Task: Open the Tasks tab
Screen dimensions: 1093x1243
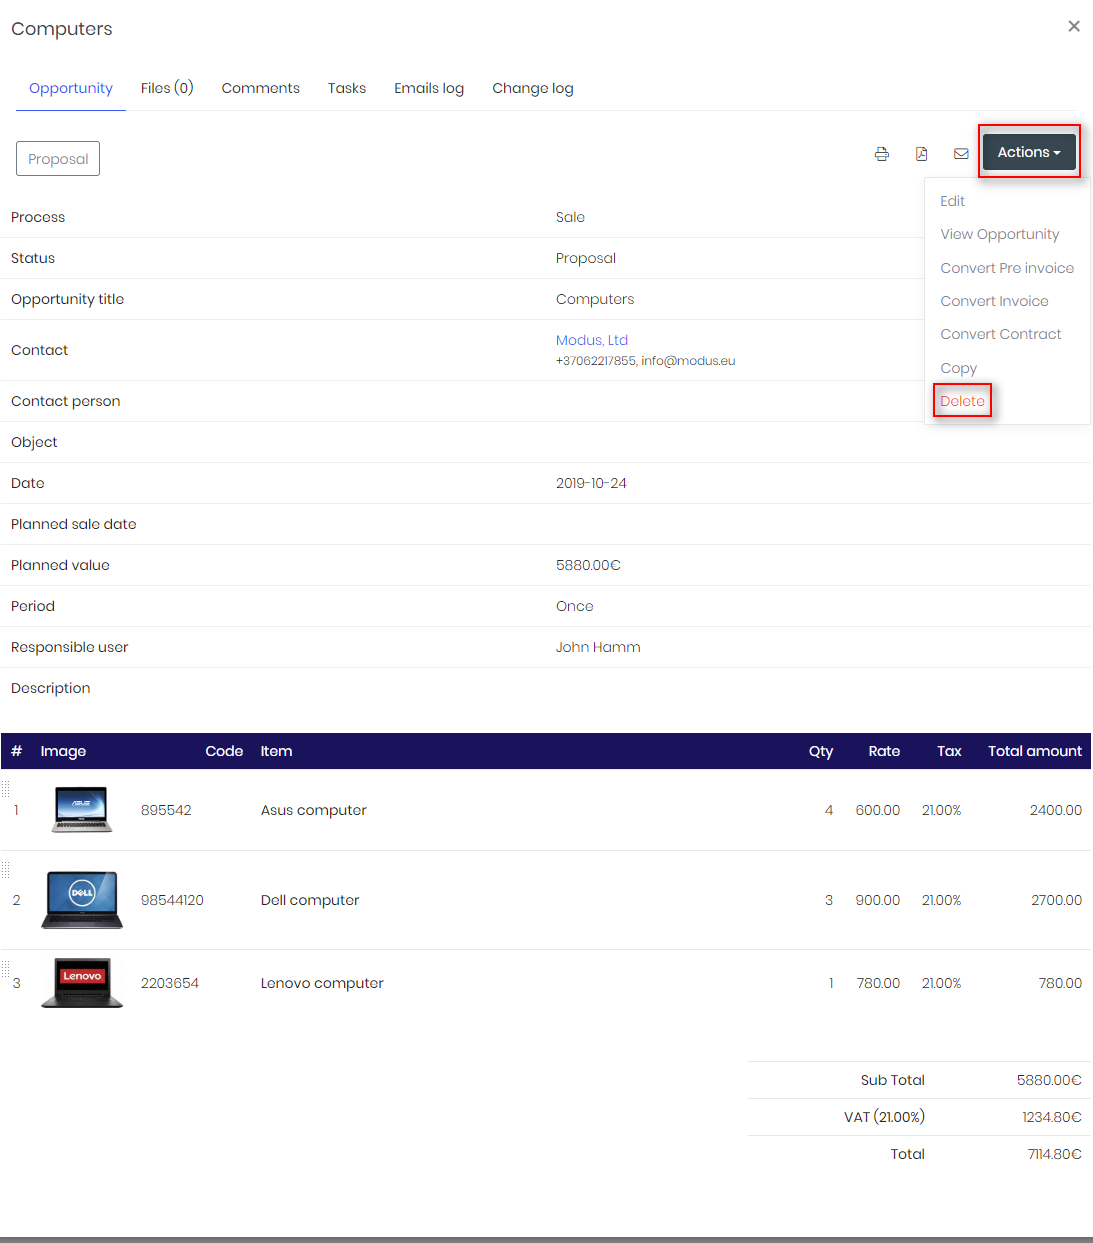Action: [347, 88]
